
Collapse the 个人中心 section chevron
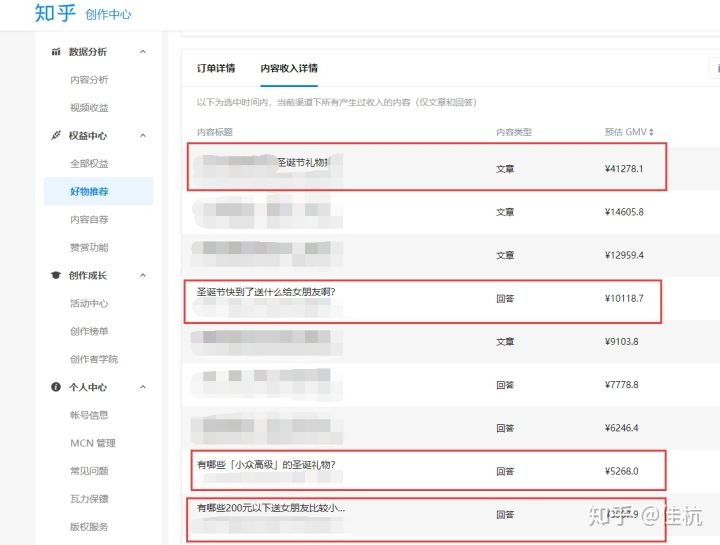pyautogui.click(x=143, y=387)
